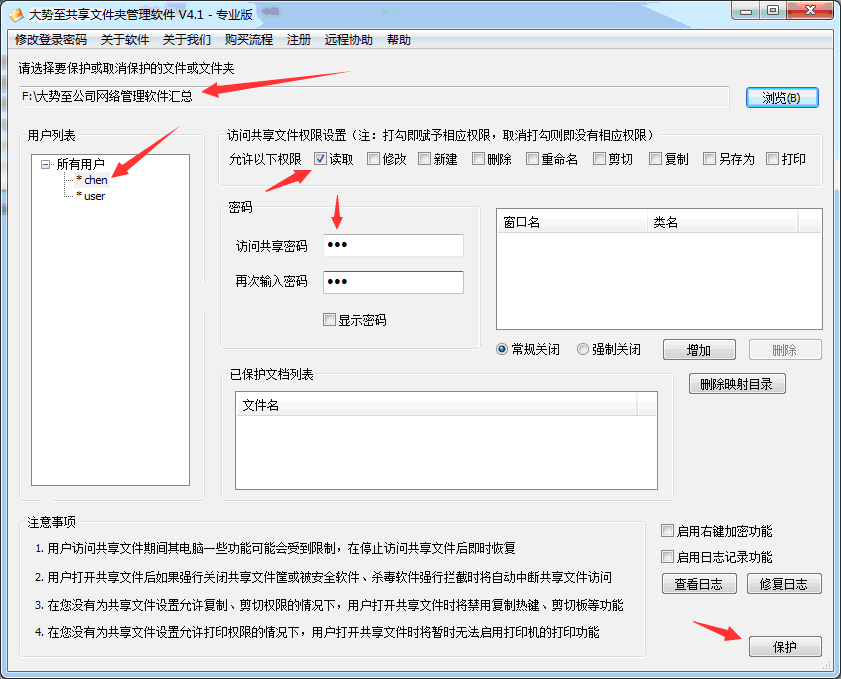This screenshot has width=841, height=679.
Task: Open the 远程协助 menu
Action: pyautogui.click(x=348, y=40)
